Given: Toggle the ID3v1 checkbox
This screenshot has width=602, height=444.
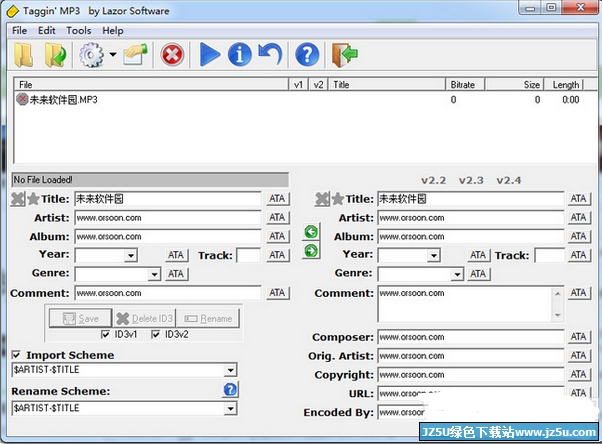Looking at the screenshot, I should click(x=105, y=335).
